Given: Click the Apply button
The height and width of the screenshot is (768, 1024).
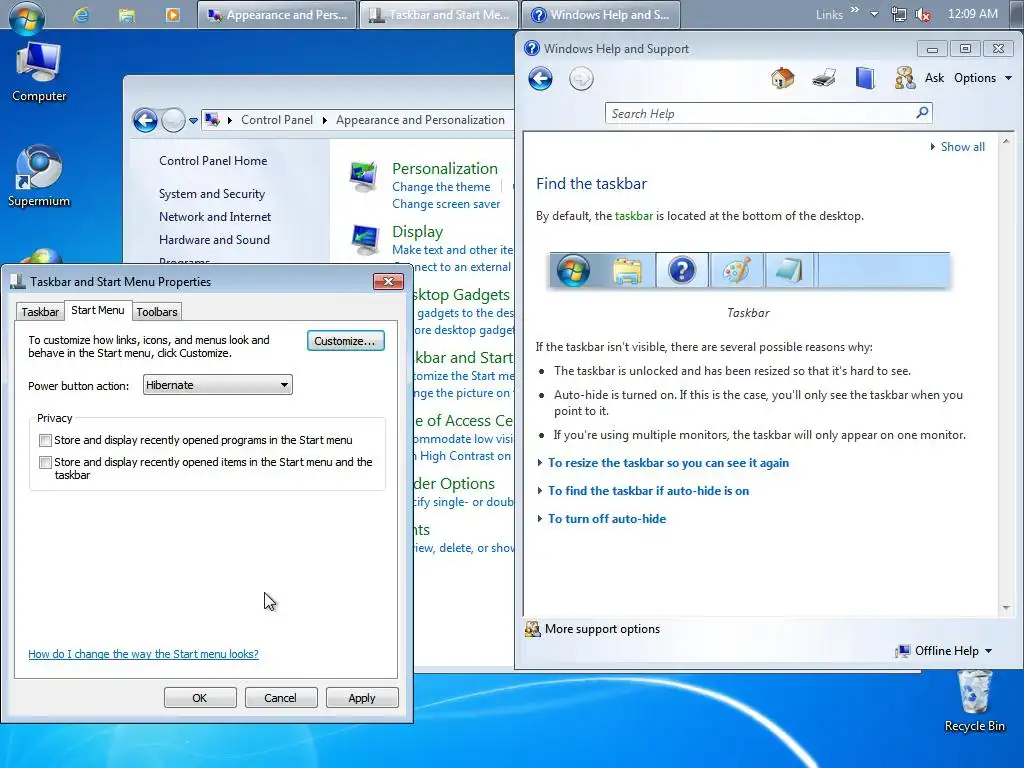Looking at the screenshot, I should (x=362, y=697).
